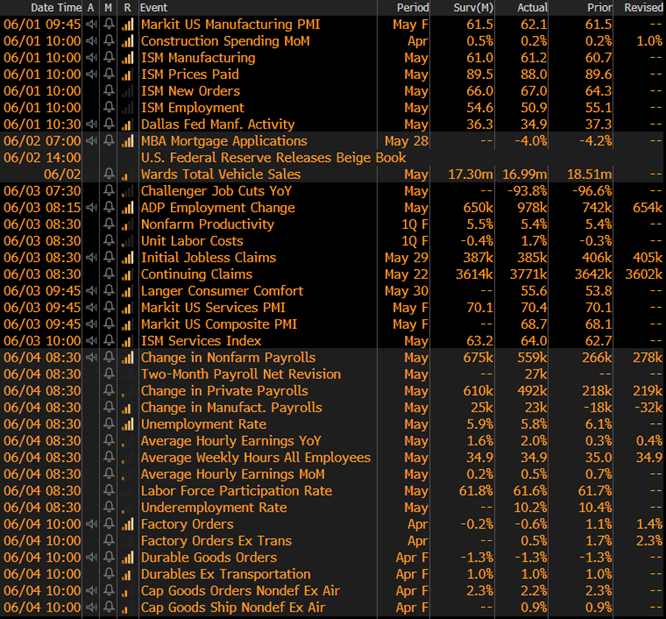Image resolution: width=666 pixels, height=619 pixels.
Task: Toggle the alert bell for ISM Manufacturing
Action: tap(108, 58)
